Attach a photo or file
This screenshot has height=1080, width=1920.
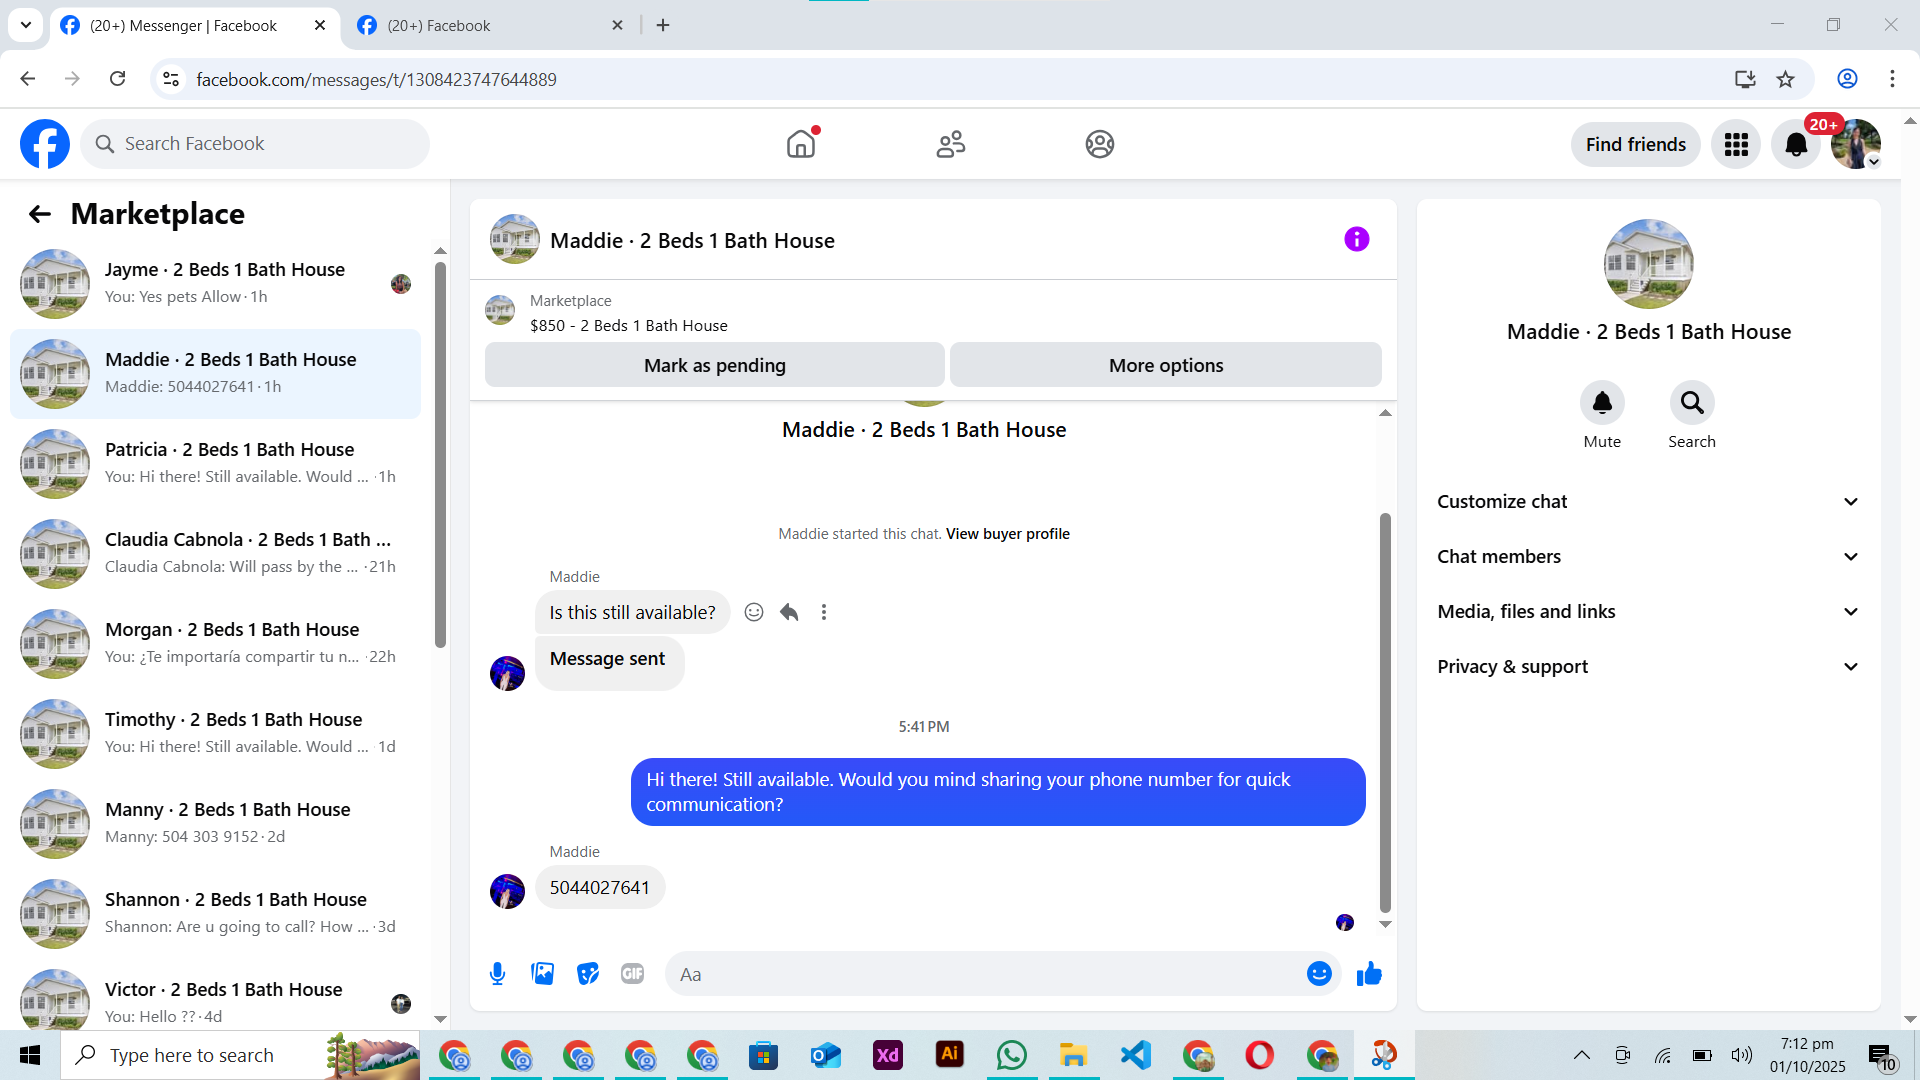pos(543,974)
